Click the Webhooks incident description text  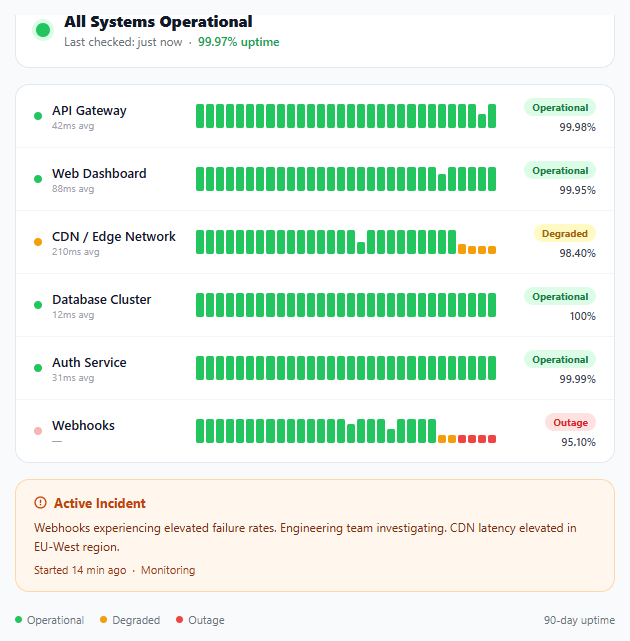(305, 537)
